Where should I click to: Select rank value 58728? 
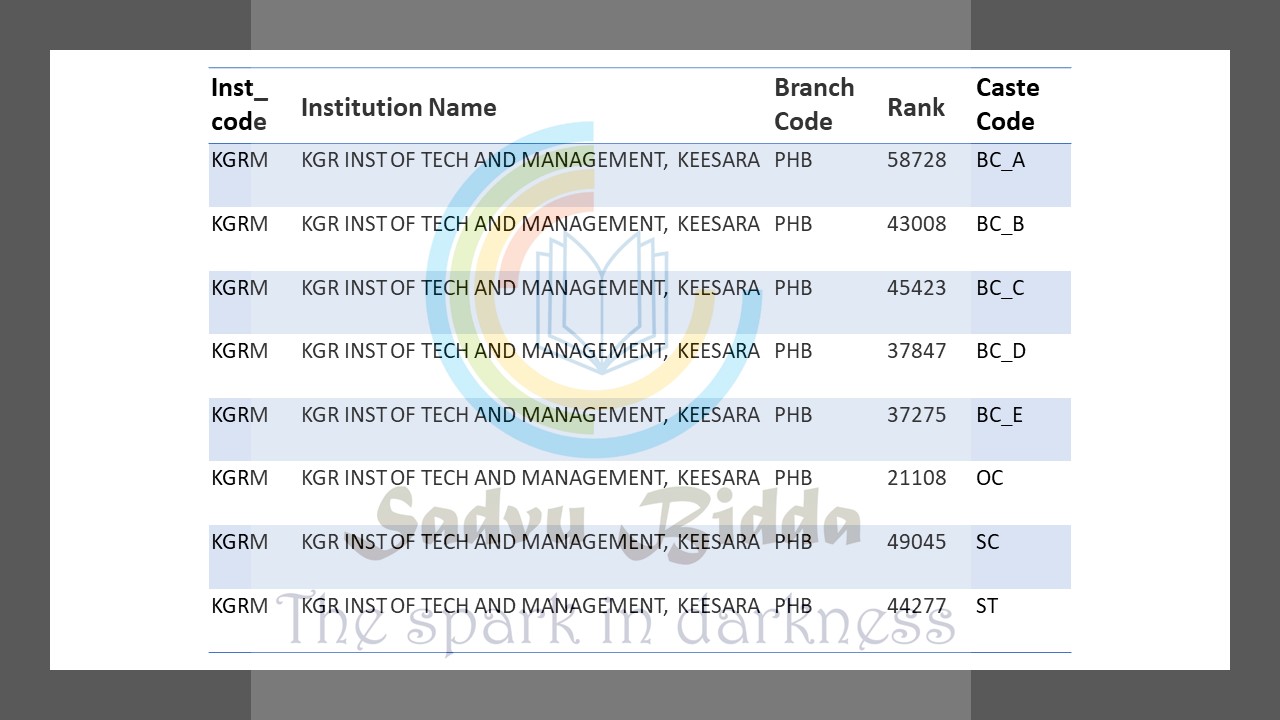pos(916,160)
